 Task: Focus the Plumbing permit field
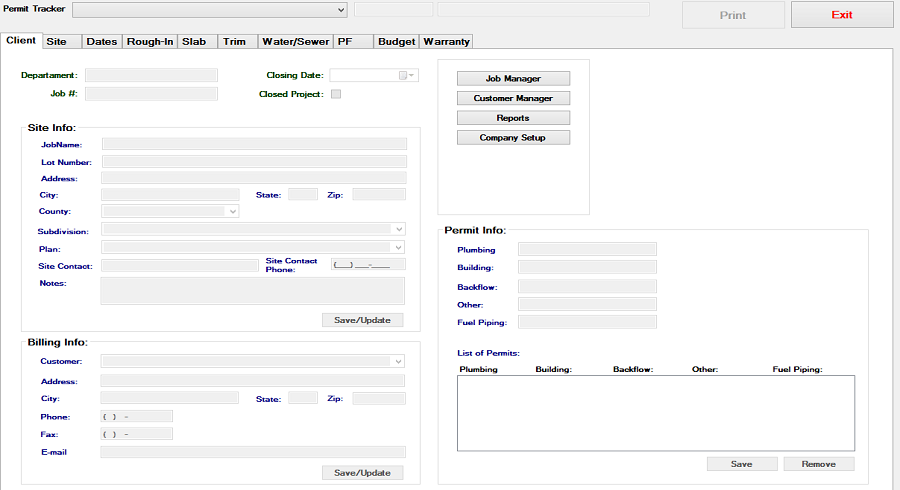[x=587, y=249]
